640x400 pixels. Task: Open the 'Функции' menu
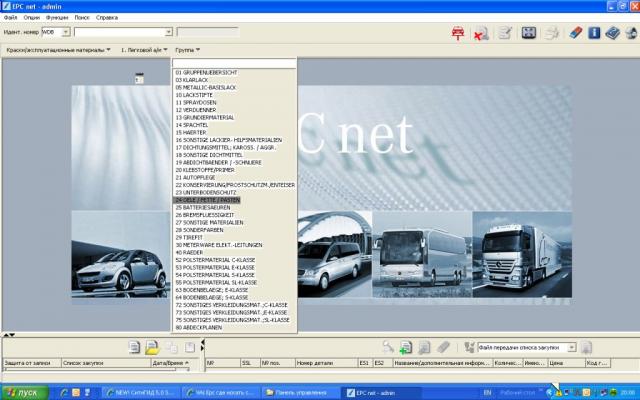point(57,18)
